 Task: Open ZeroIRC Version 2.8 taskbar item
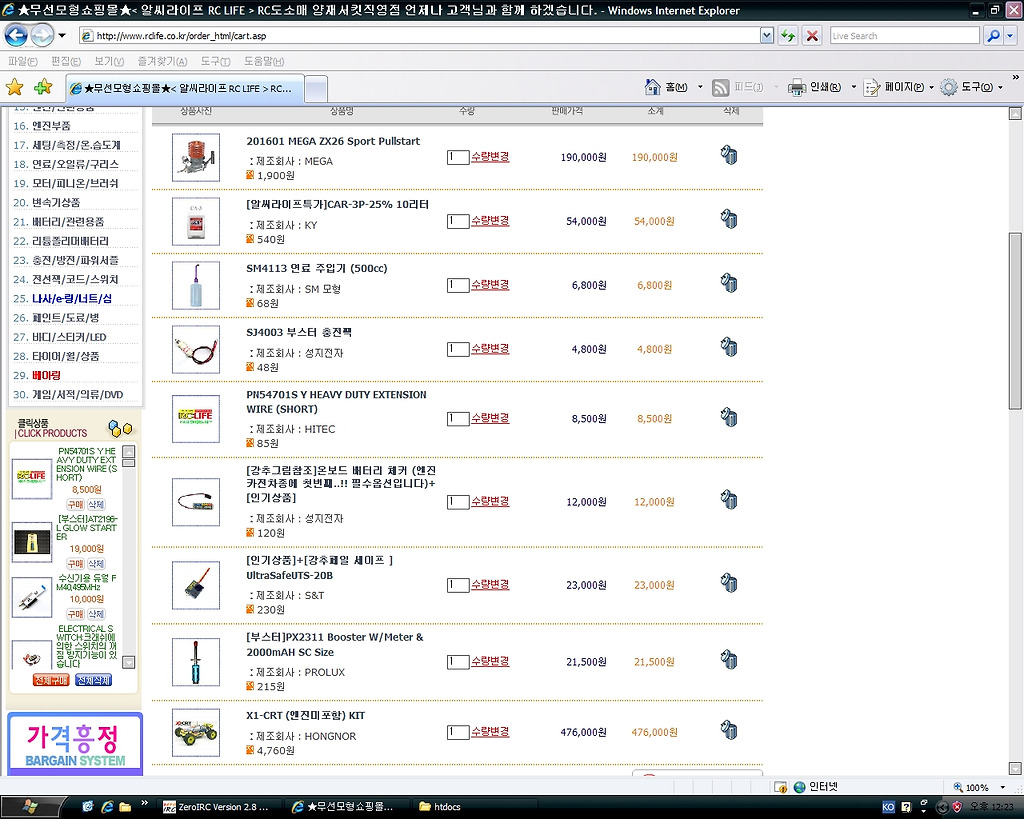216,807
